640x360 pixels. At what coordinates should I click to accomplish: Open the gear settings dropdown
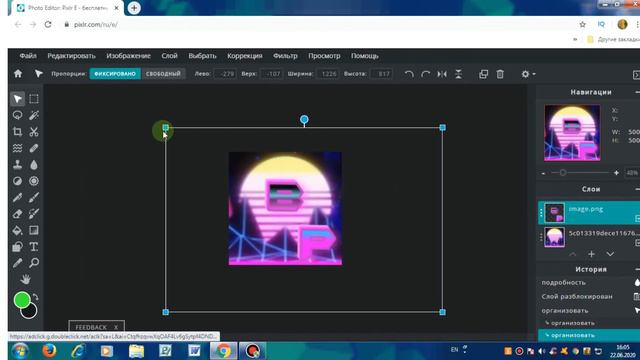point(528,74)
